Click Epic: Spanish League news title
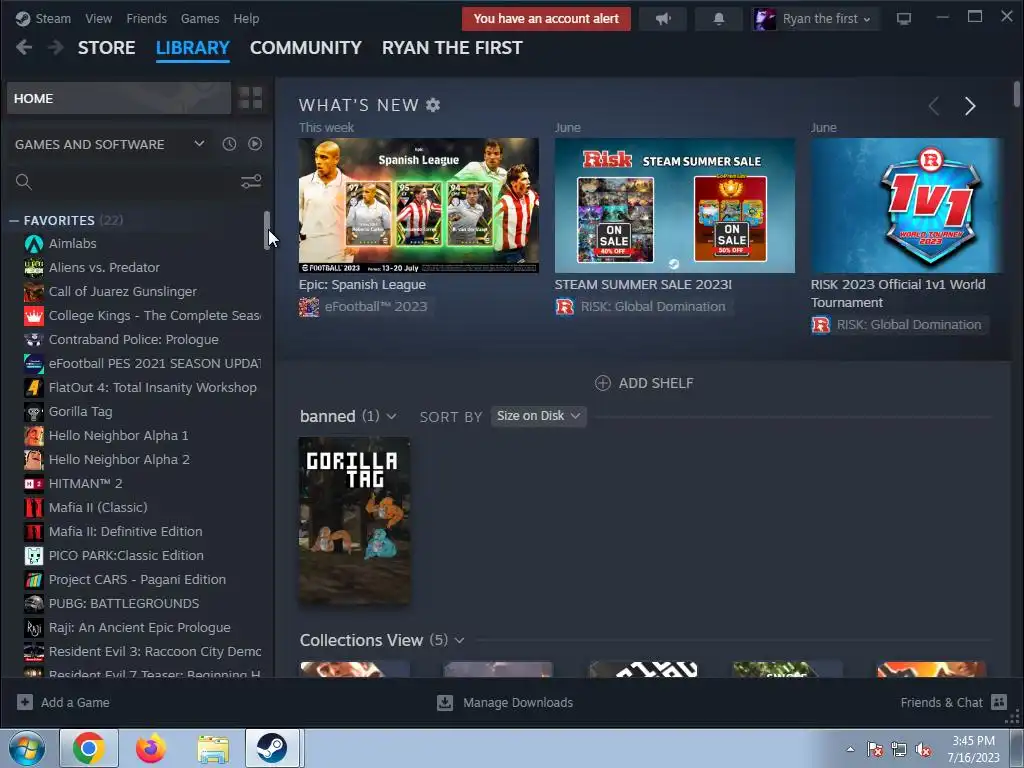The height and width of the screenshot is (768, 1024). point(362,285)
